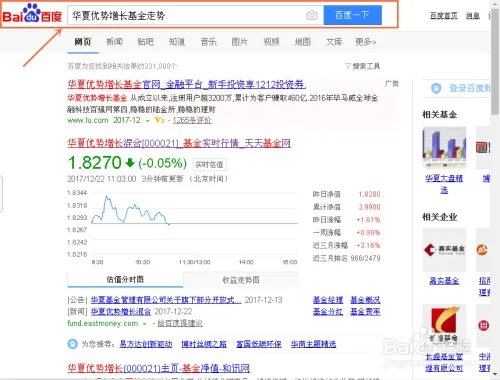The height and width of the screenshot is (380, 500).
Task: Click the 登录百度 login link
Action: pyautogui.click(x=469, y=88)
